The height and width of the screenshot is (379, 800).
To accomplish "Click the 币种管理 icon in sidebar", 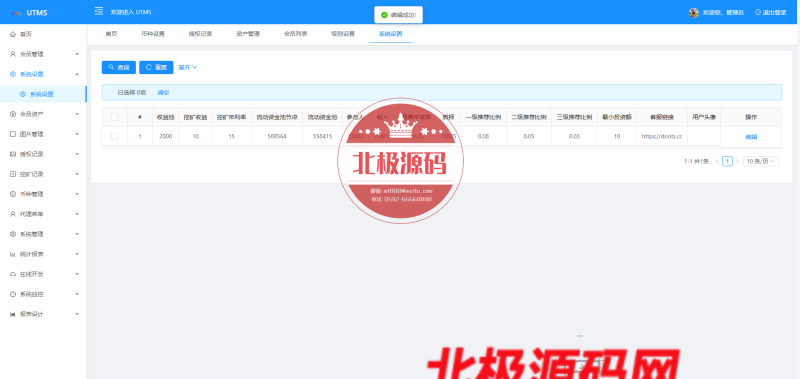I will tap(13, 194).
